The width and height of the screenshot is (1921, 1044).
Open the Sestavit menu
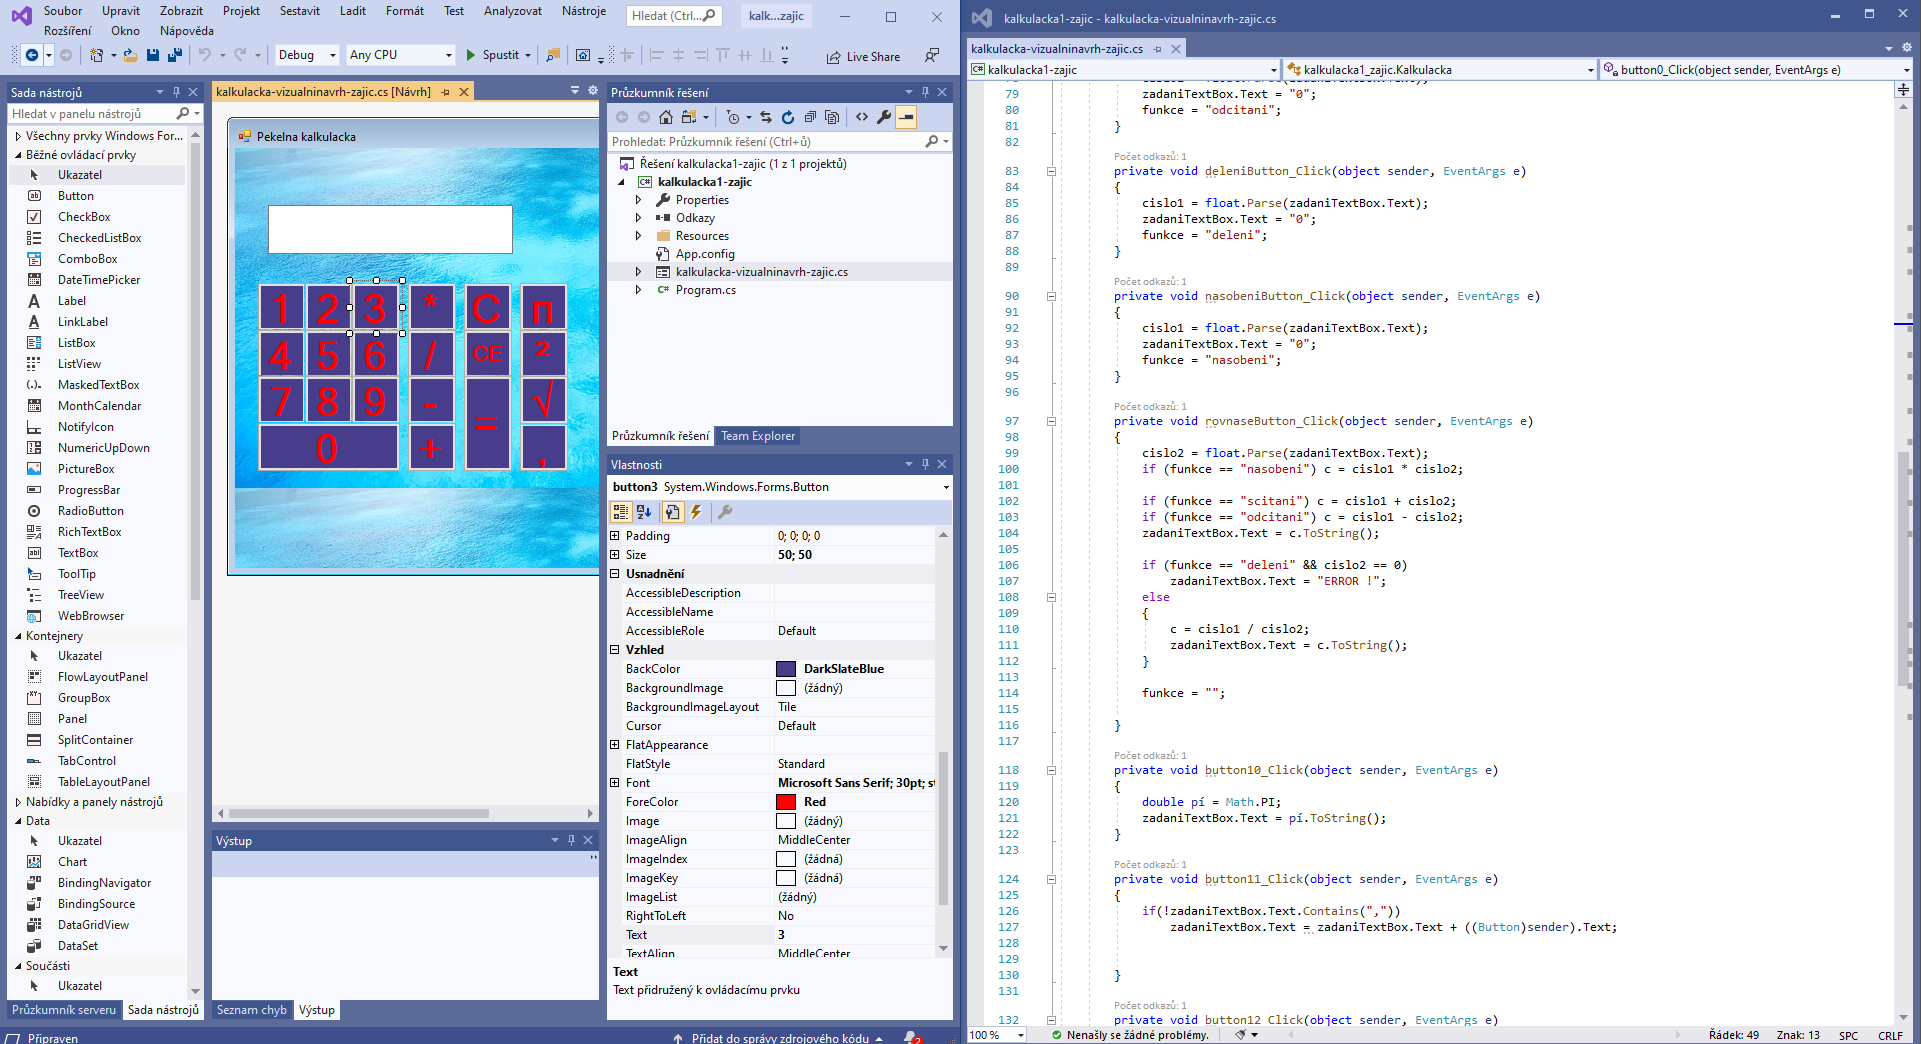pyautogui.click(x=299, y=11)
